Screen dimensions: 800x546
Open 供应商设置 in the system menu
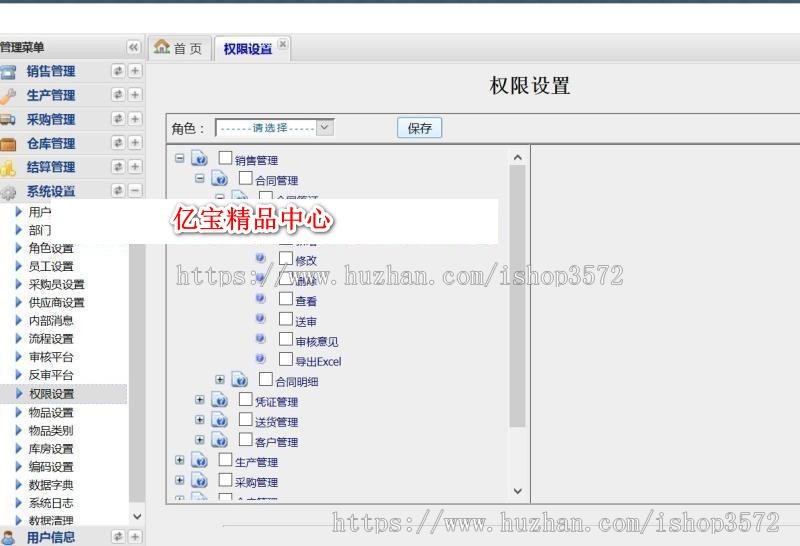[57, 303]
